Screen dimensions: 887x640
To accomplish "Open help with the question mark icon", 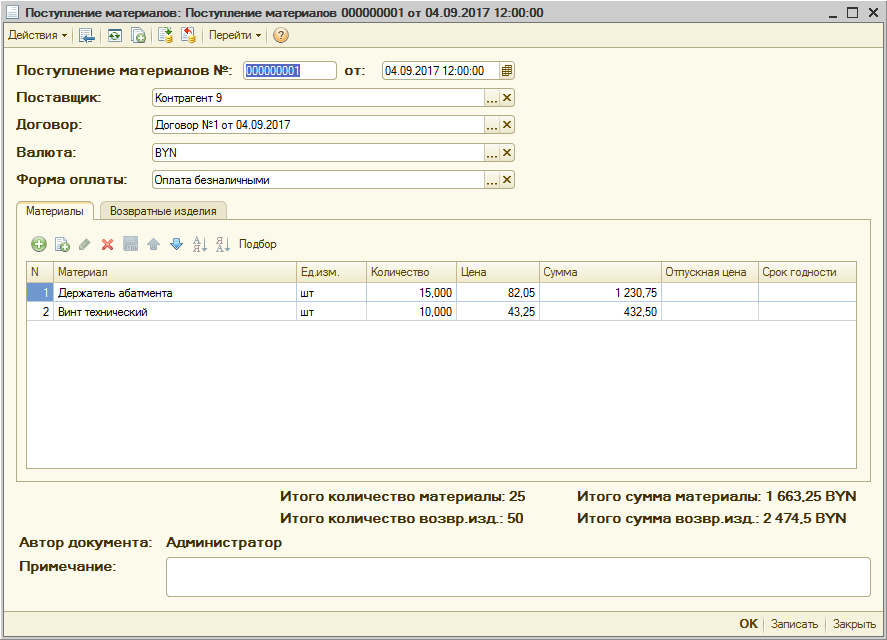I will pyautogui.click(x=281, y=35).
